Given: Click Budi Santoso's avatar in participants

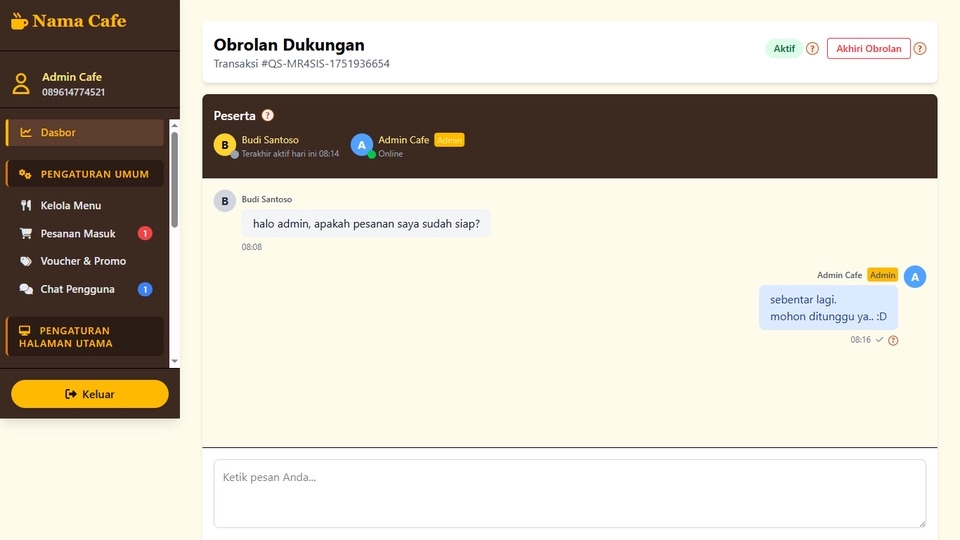Looking at the screenshot, I should pos(225,145).
